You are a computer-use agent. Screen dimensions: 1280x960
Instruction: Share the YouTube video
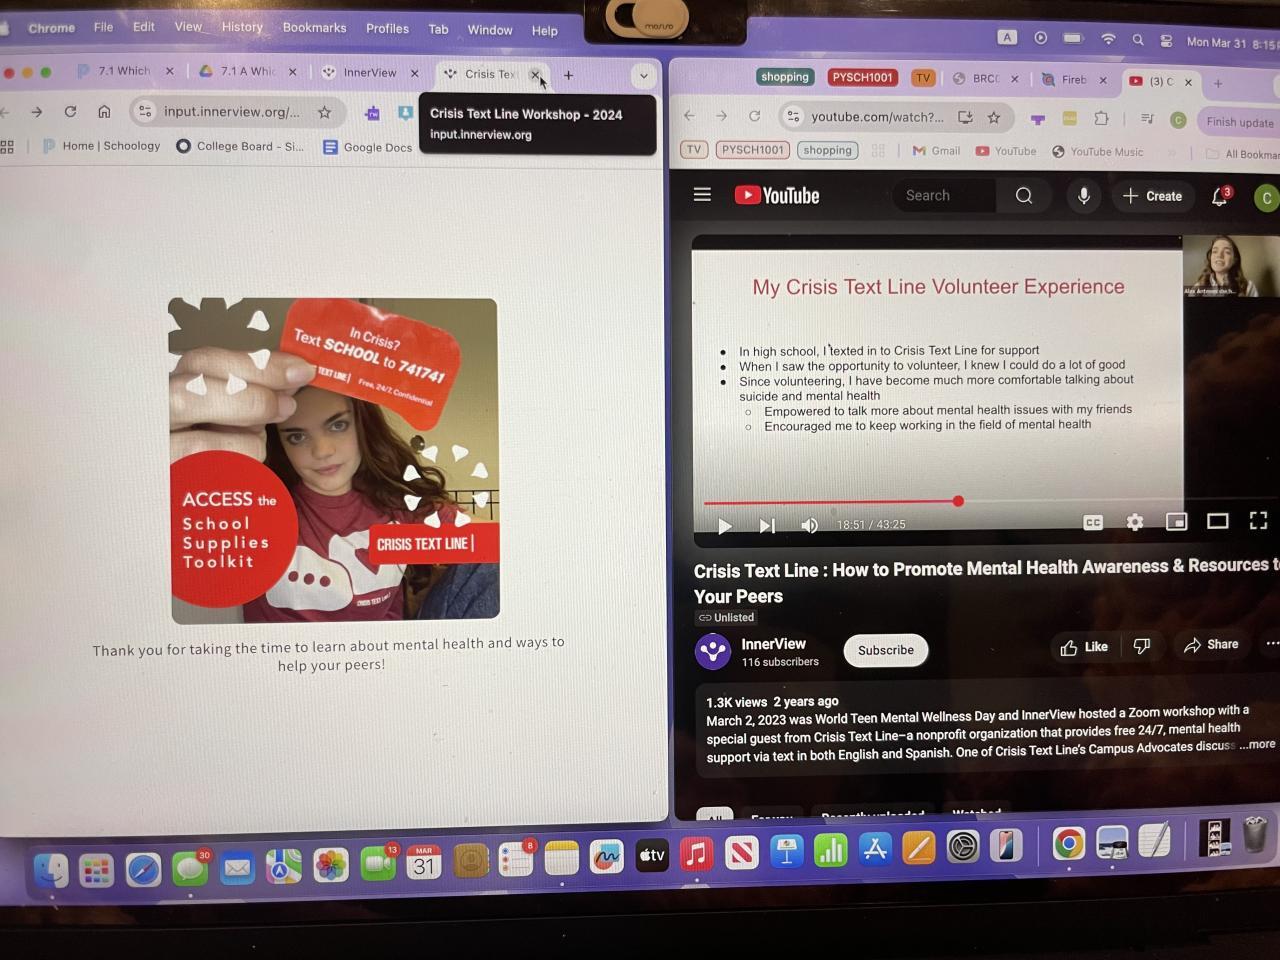[x=1211, y=645]
